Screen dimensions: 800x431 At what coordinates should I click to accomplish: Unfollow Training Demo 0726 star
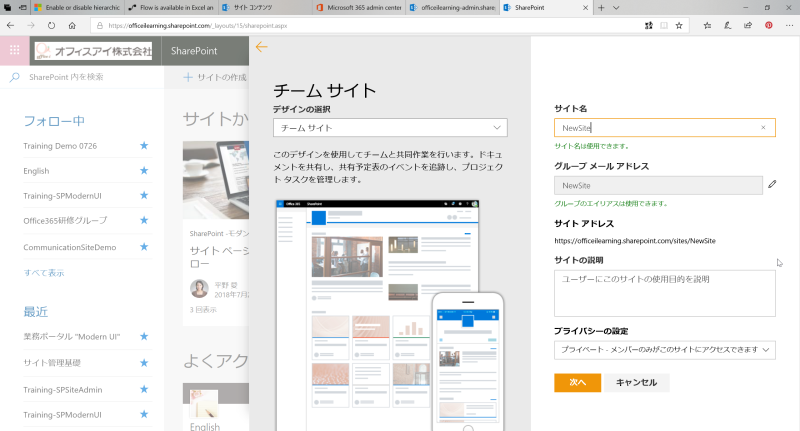(144, 146)
